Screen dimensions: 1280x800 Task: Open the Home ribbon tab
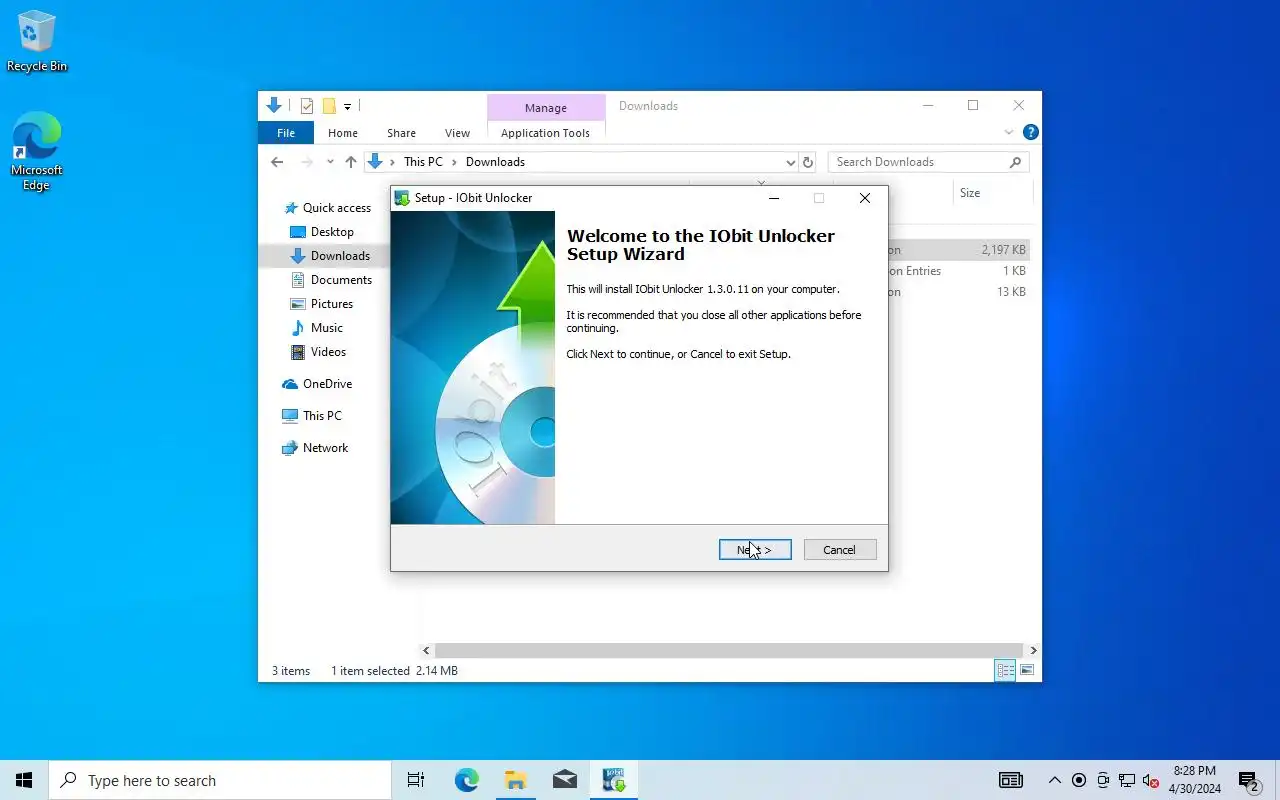pos(343,133)
